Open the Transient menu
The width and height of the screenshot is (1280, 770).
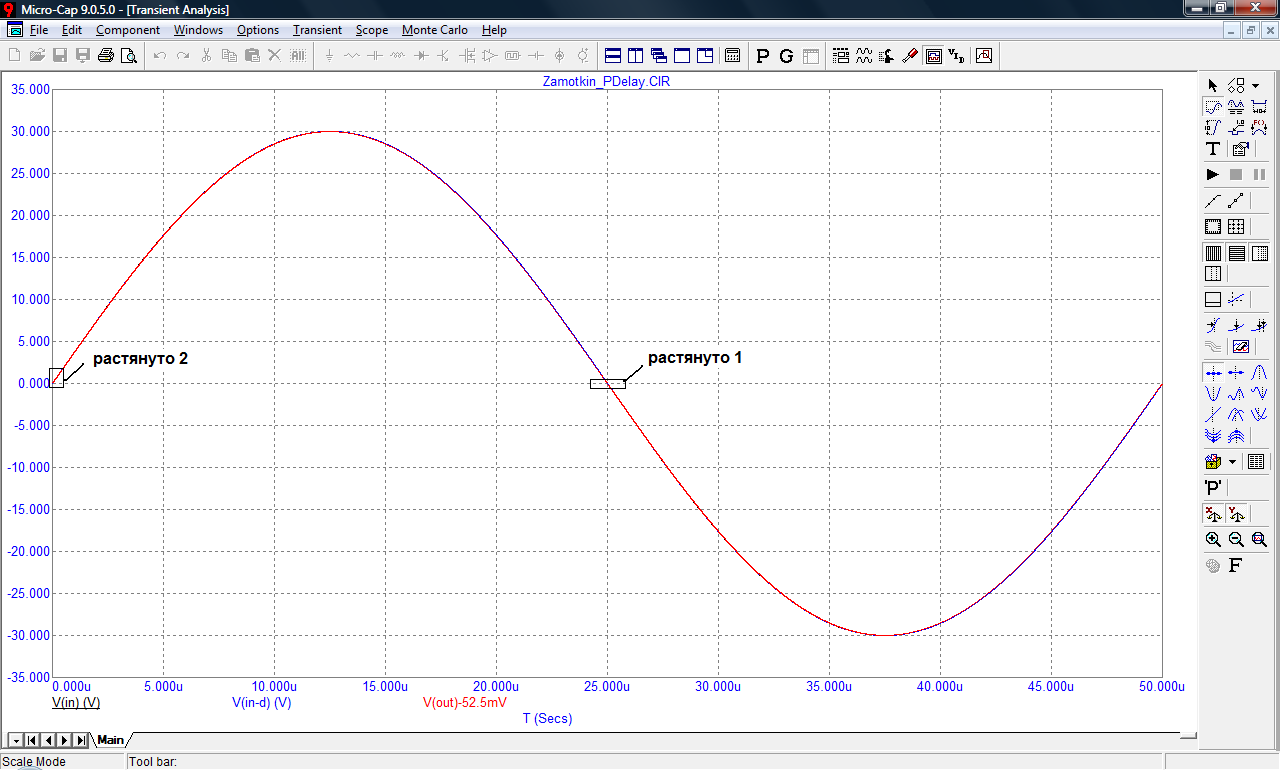(x=317, y=30)
